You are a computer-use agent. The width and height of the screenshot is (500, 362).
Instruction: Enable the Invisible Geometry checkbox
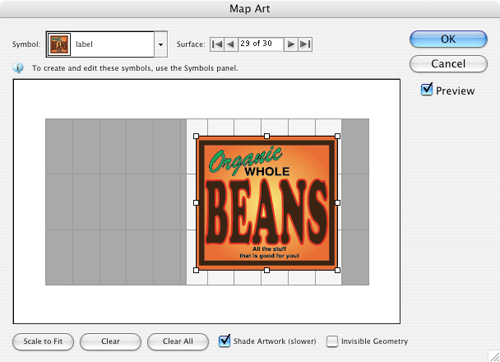(x=332, y=341)
